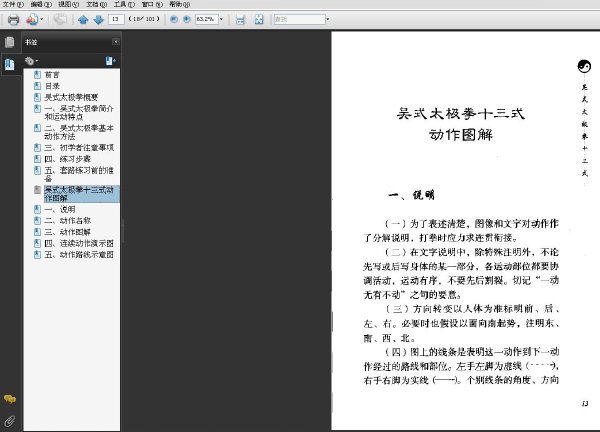This screenshot has height=432, width=600.
Task: Go to previous page with up arrow
Action: [x=83, y=20]
